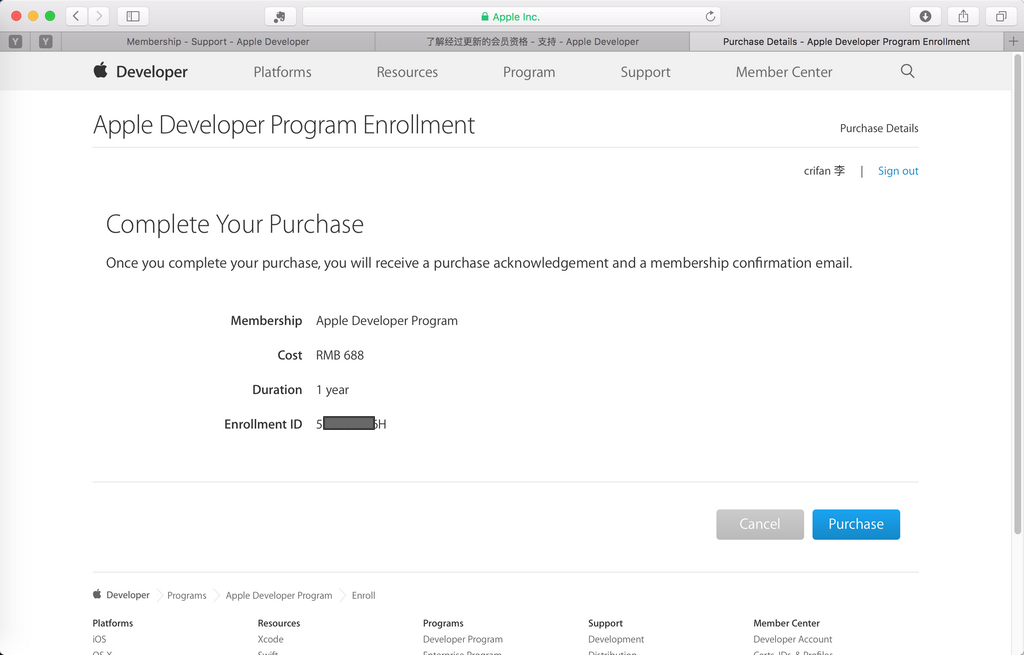1024x655 pixels.
Task: Show all tabs overview button
Action: coord(1001,16)
